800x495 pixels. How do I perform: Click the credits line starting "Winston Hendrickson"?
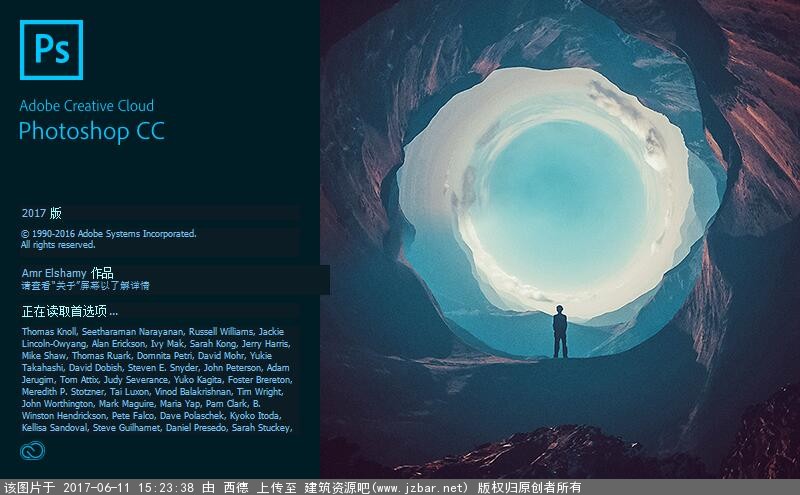pos(152,416)
